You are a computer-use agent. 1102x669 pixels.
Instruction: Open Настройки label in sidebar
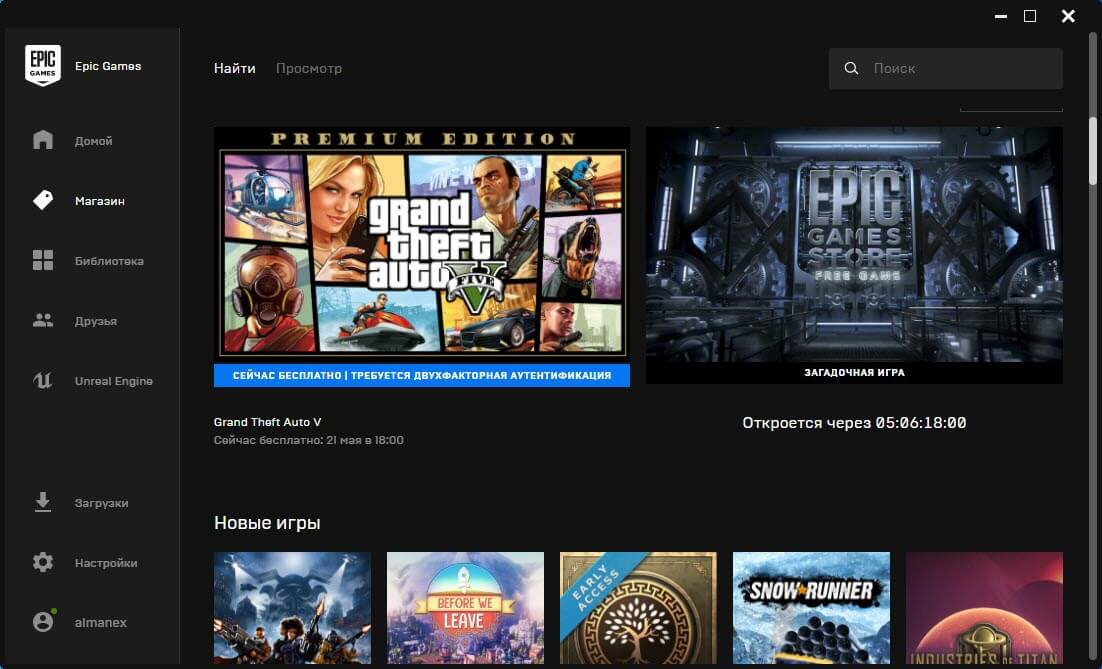(x=106, y=563)
